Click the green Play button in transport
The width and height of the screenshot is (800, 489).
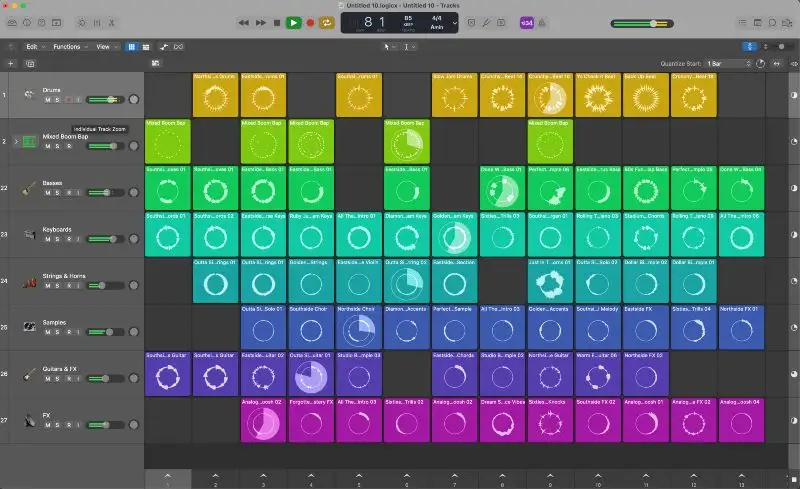coord(293,22)
